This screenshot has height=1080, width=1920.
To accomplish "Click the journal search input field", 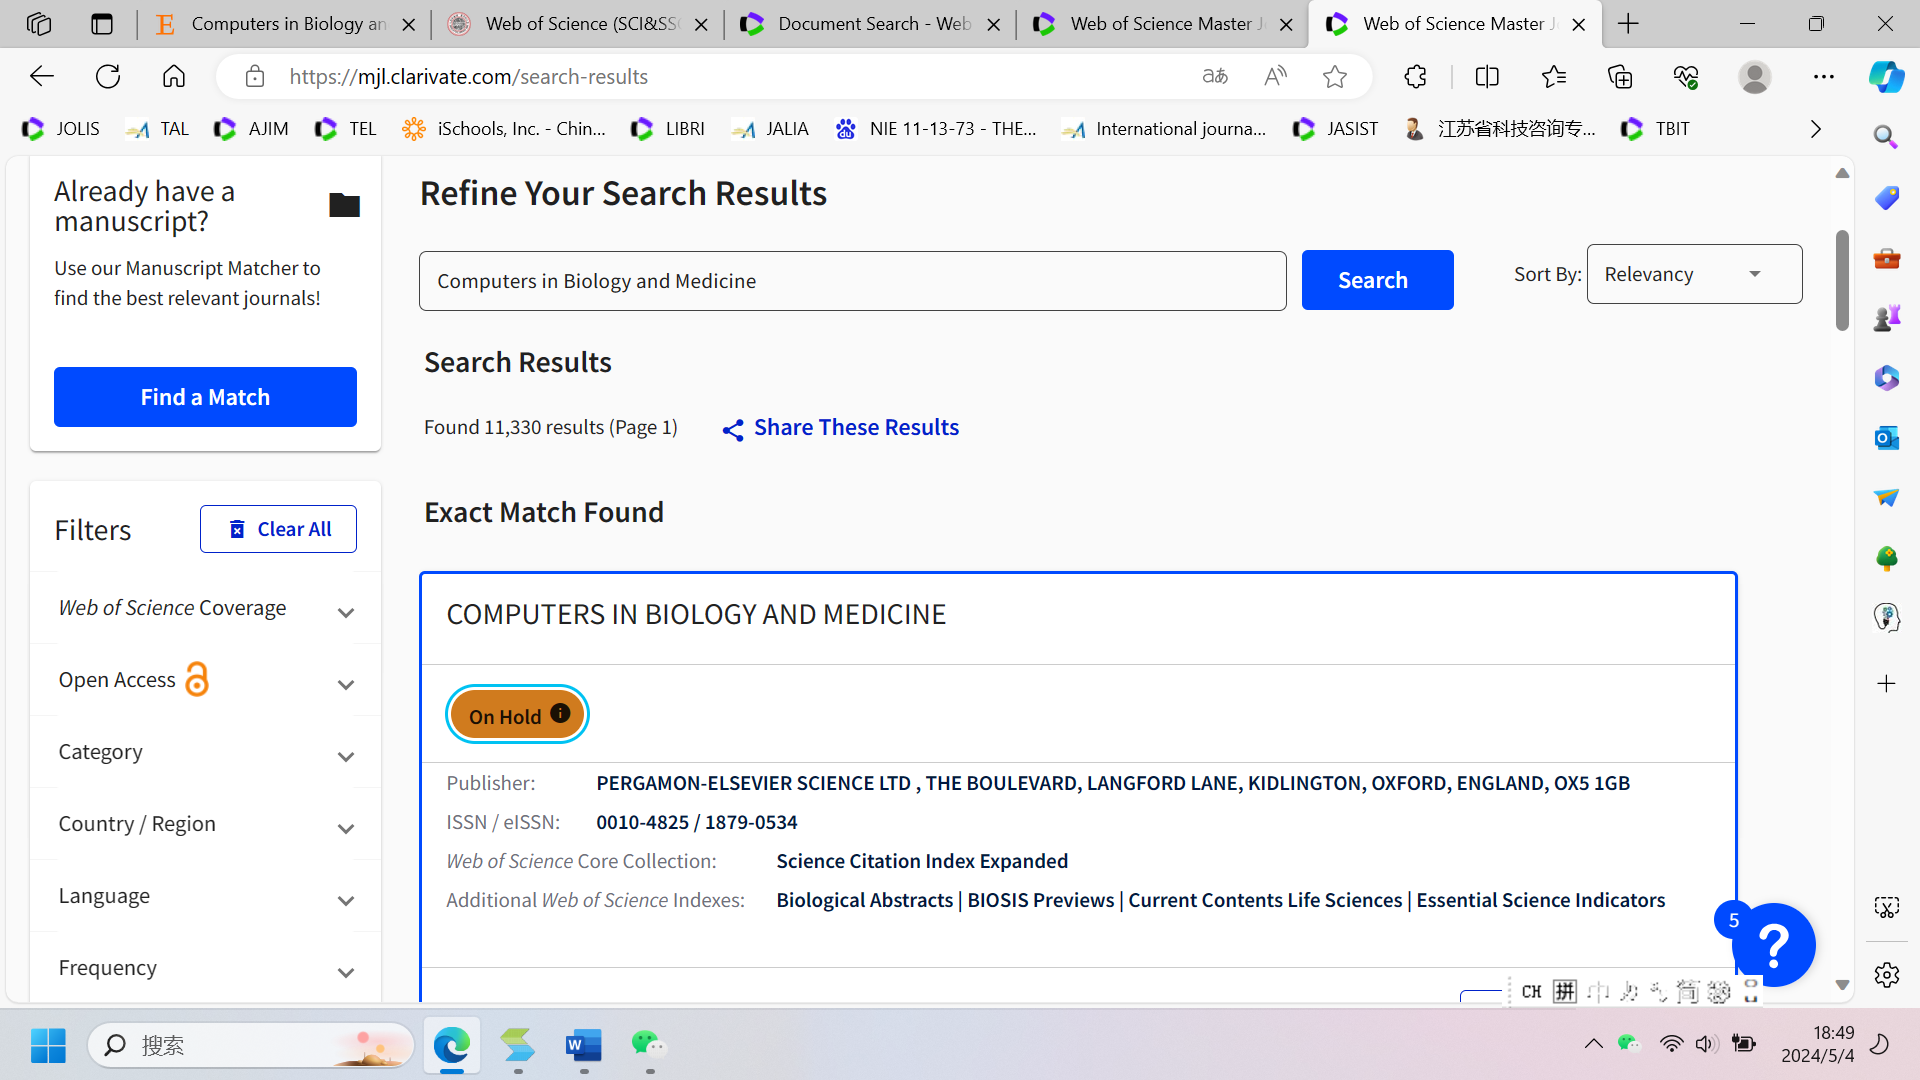I will (852, 281).
